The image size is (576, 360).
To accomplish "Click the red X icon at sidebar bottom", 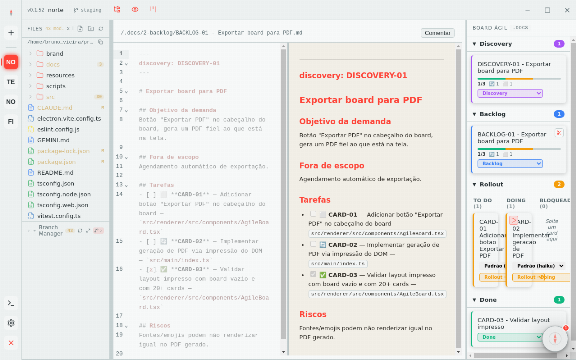I will (11, 343).
